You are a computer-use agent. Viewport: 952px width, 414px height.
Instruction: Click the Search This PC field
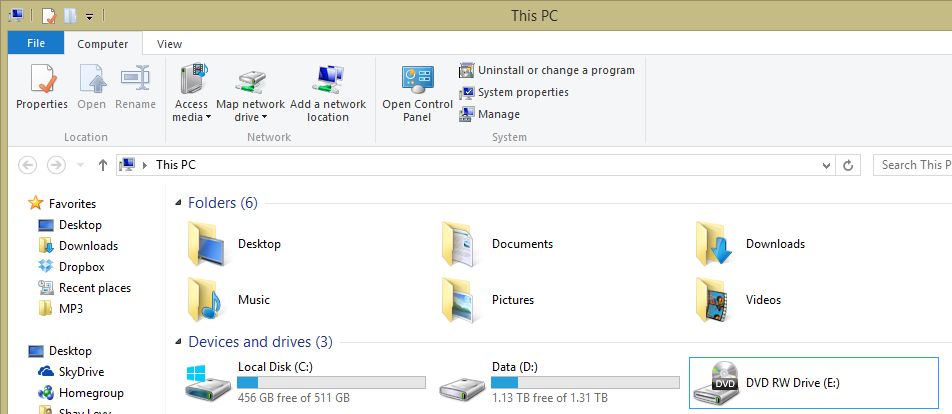(912, 165)
